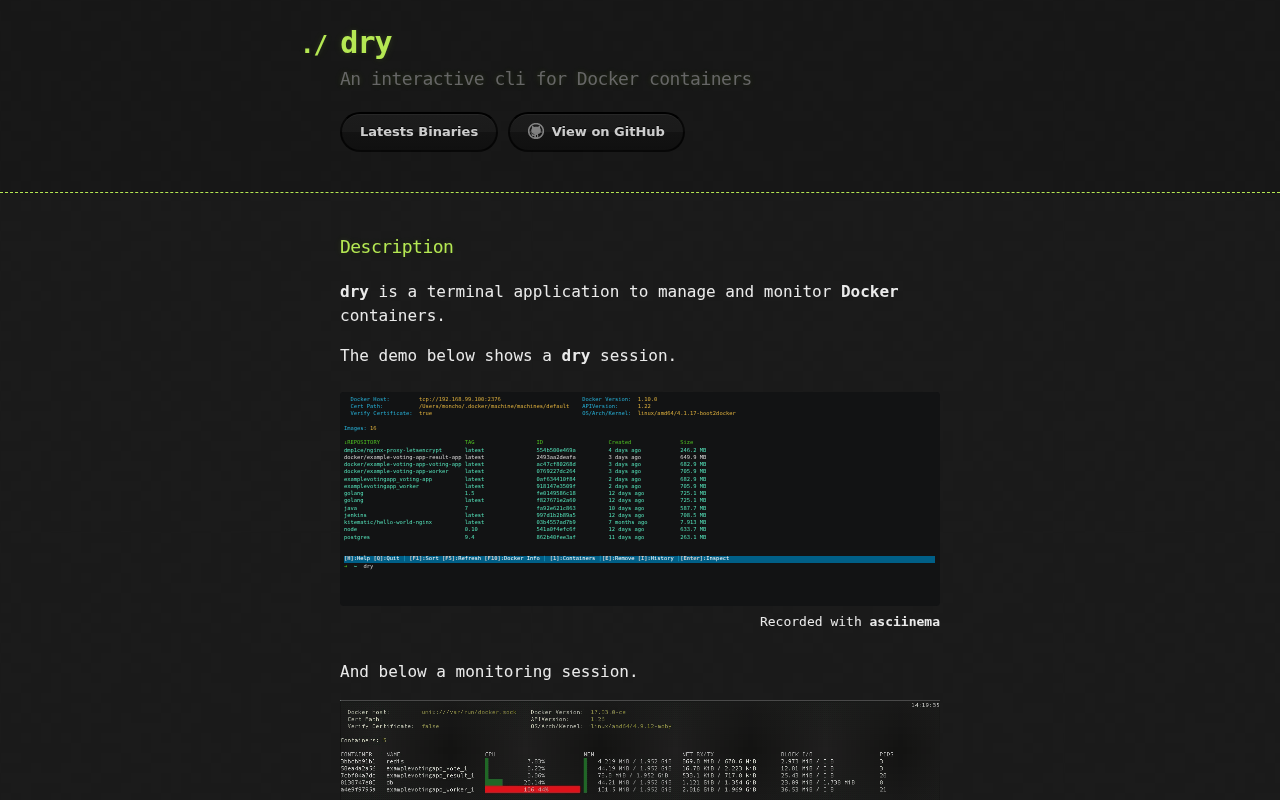This screenshot has width=1280, height=800.
Task: Click the View on GitHub button
Action: pos(596,131)
